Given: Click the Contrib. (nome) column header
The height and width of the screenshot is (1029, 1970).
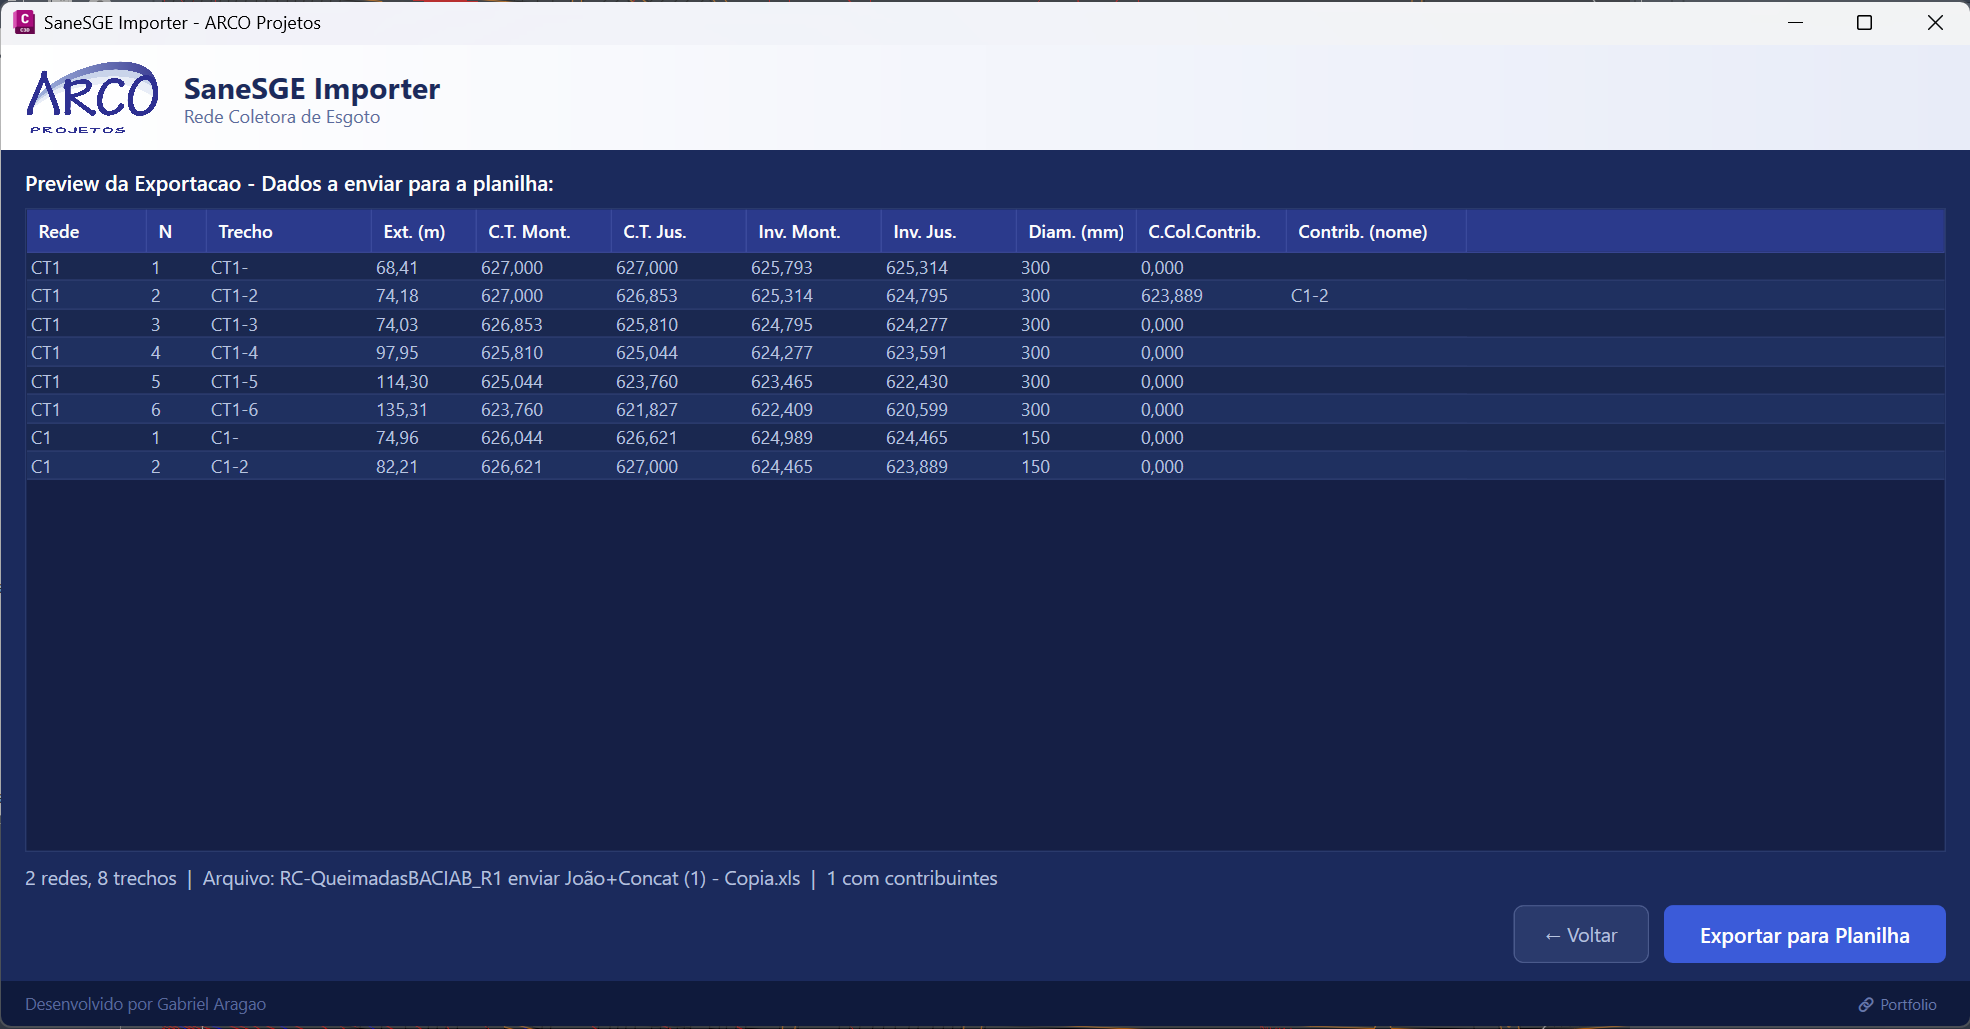Looking at the screenshot, I should (1362, 231).
